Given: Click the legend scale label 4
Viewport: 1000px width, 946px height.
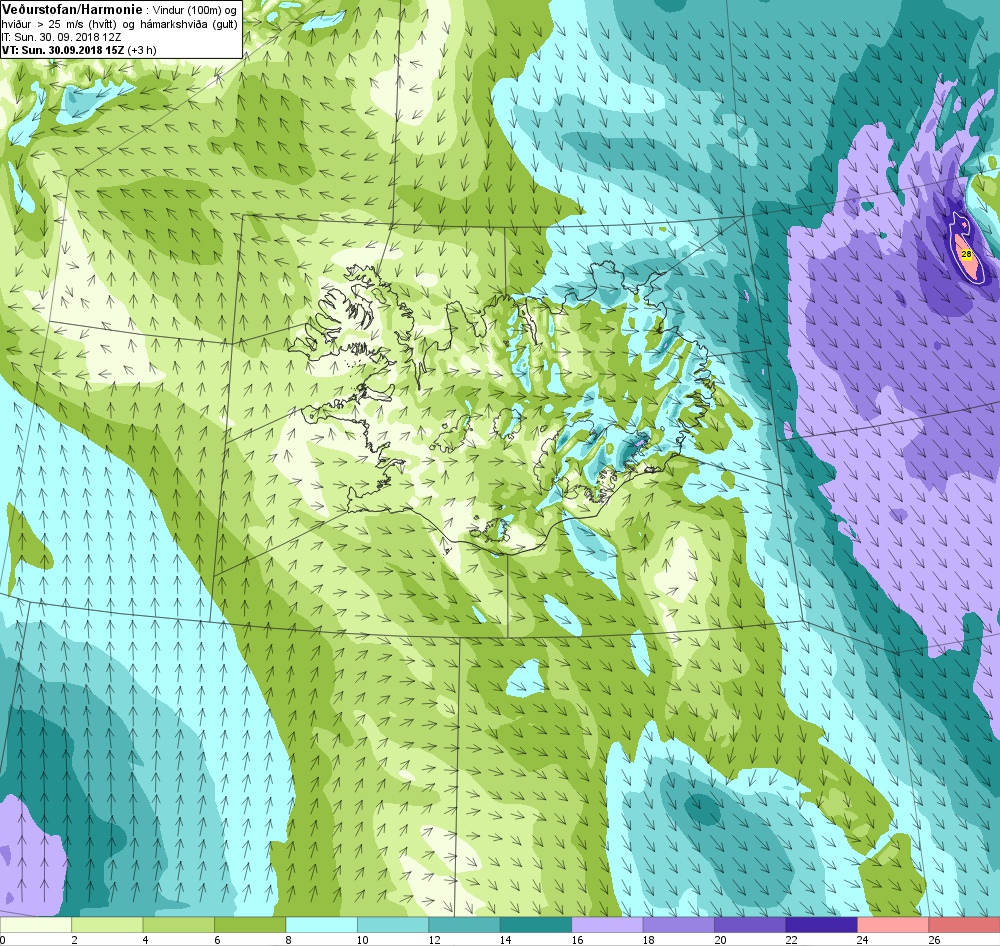Looking at the screenshot, I should (x=146, y=940).
